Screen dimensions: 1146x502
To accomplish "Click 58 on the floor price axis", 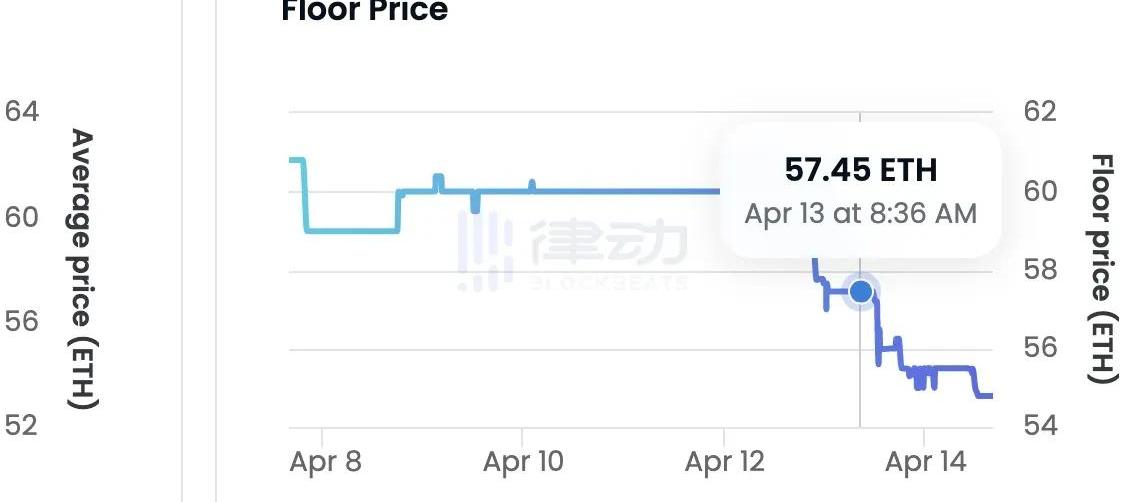I will click(x=1040, y=269).
